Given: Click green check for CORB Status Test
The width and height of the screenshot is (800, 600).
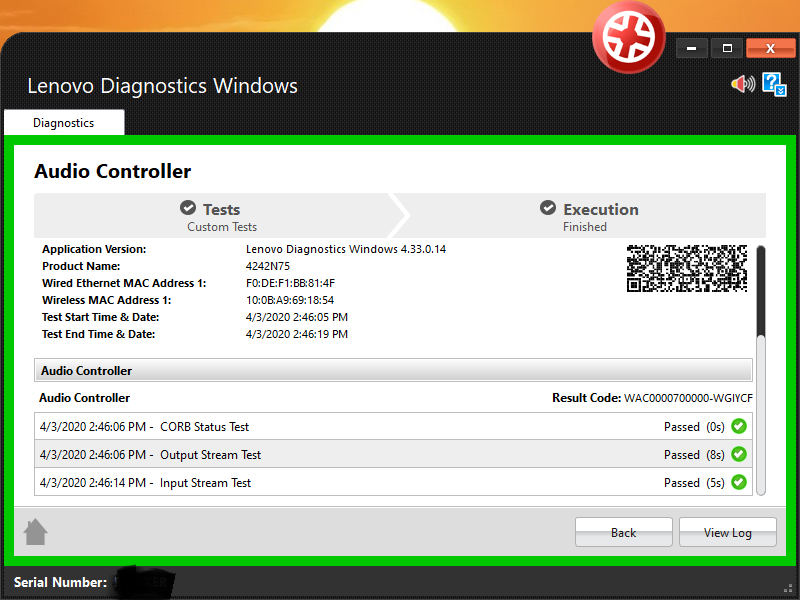Looking at the screenshot, I should [739, 426].
